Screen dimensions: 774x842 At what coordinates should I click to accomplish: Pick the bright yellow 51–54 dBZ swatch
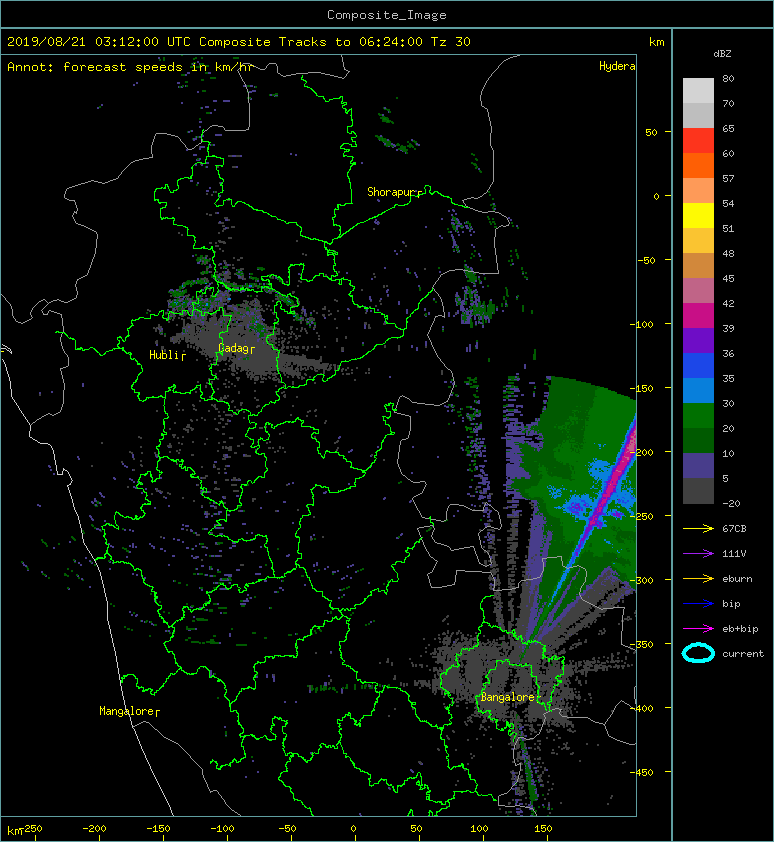point(698,216)
